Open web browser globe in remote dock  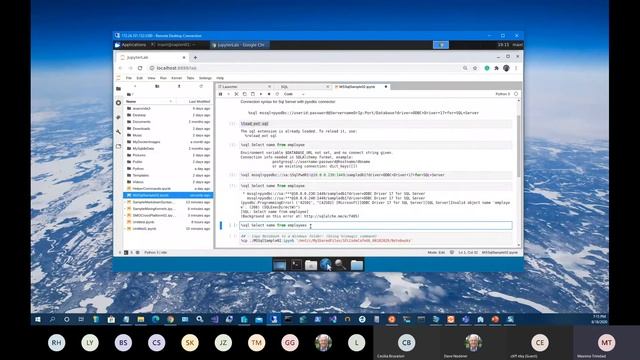tap(325, 265)
